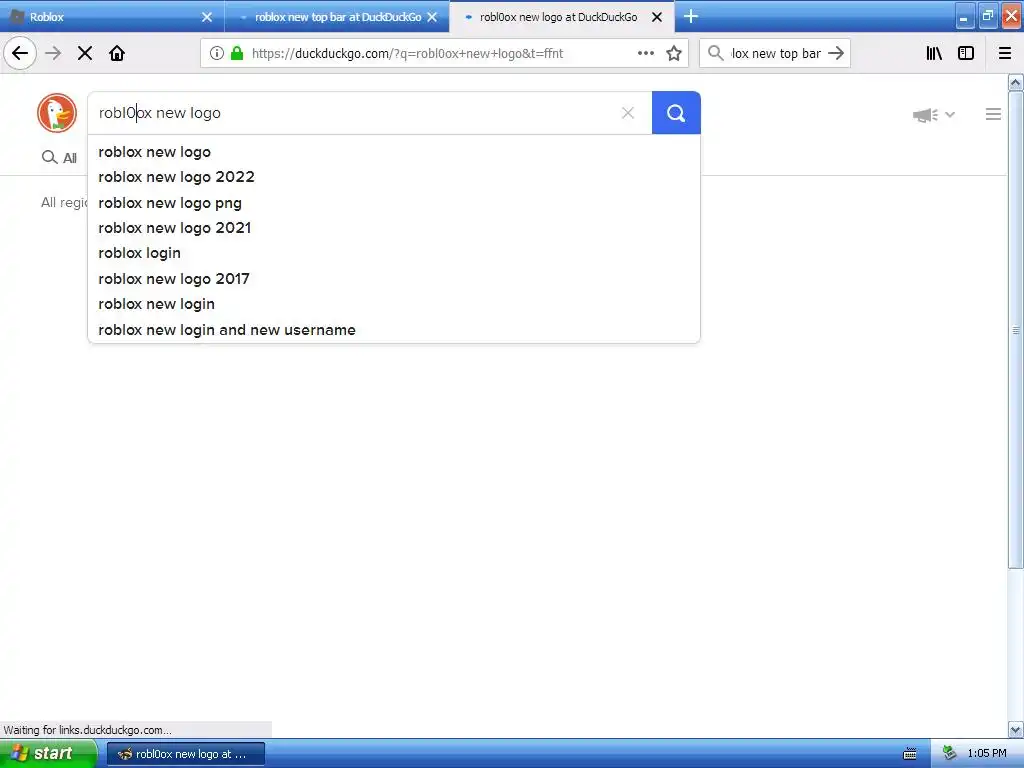Click the forward navigation arrow

[53, 53]
